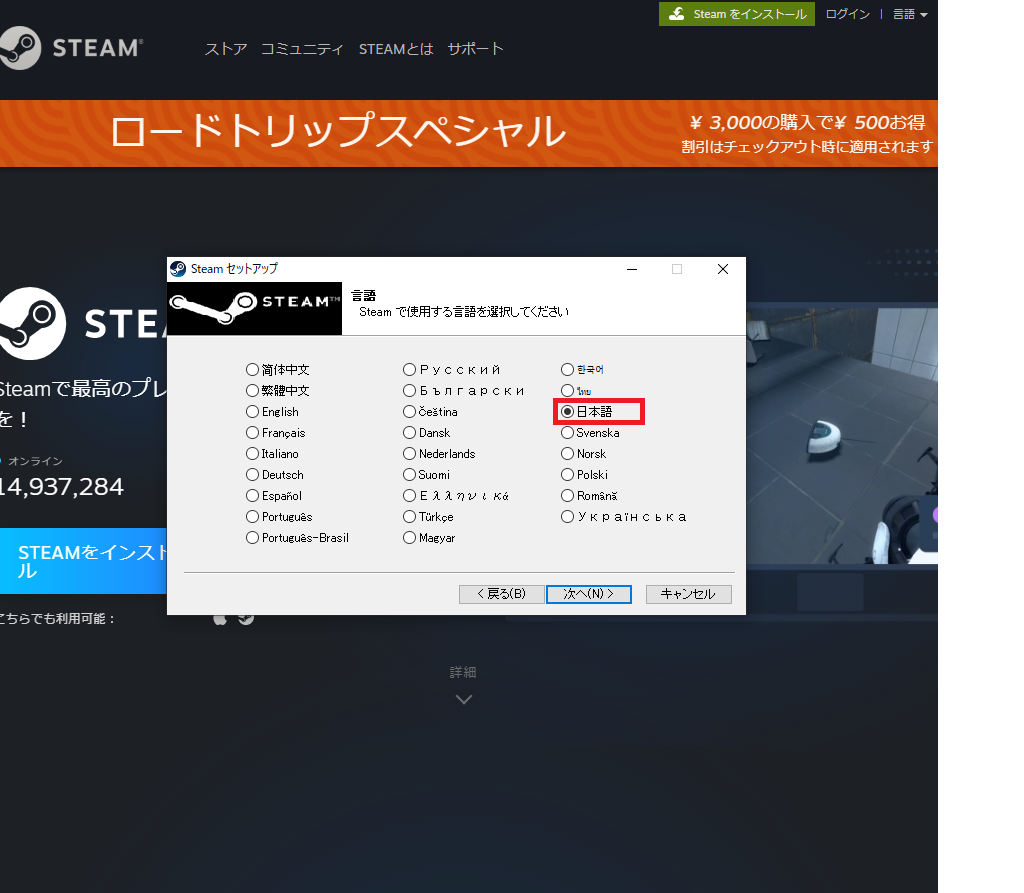Image resolution: width=1024 pixels, height=893 pixels.
Task: Select the Dansk radio button
Action: 409,432
